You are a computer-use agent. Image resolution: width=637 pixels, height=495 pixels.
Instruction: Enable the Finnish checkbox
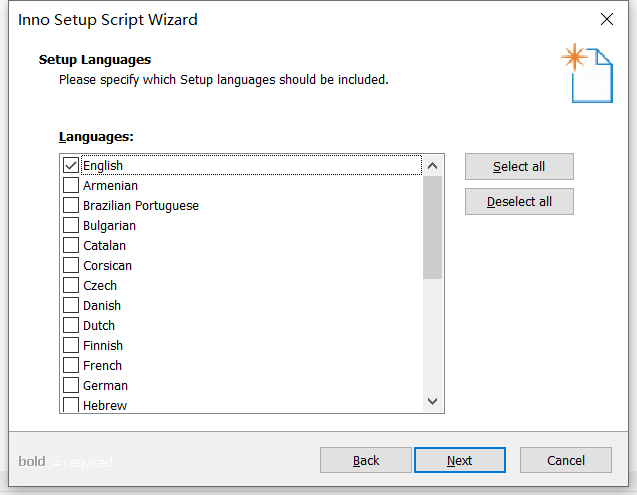pyautogui.click(x=71, y=345)
